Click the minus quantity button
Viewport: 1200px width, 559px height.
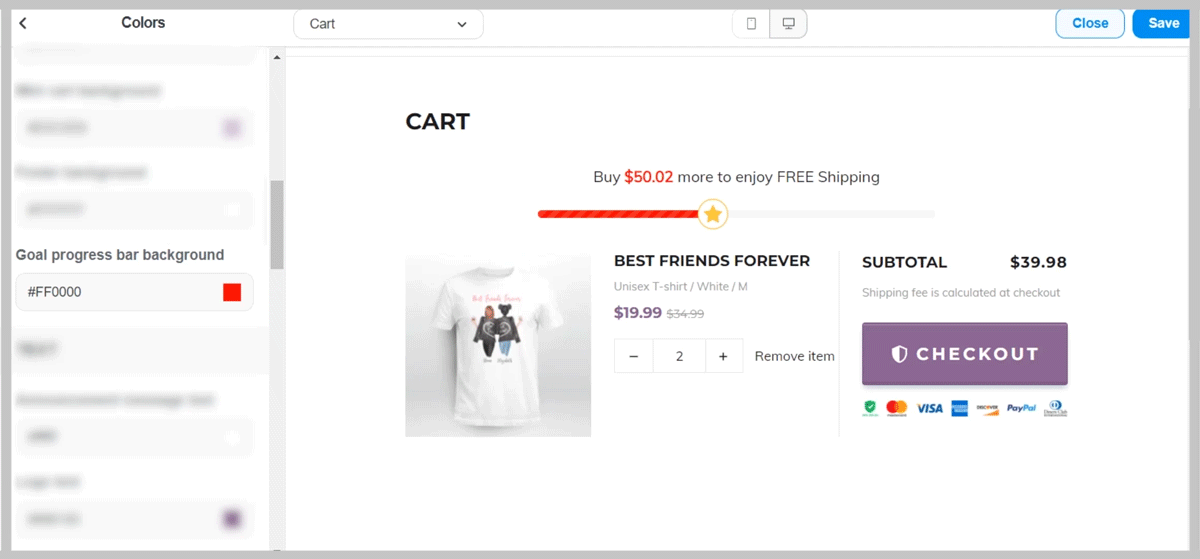tap(633, 356)
